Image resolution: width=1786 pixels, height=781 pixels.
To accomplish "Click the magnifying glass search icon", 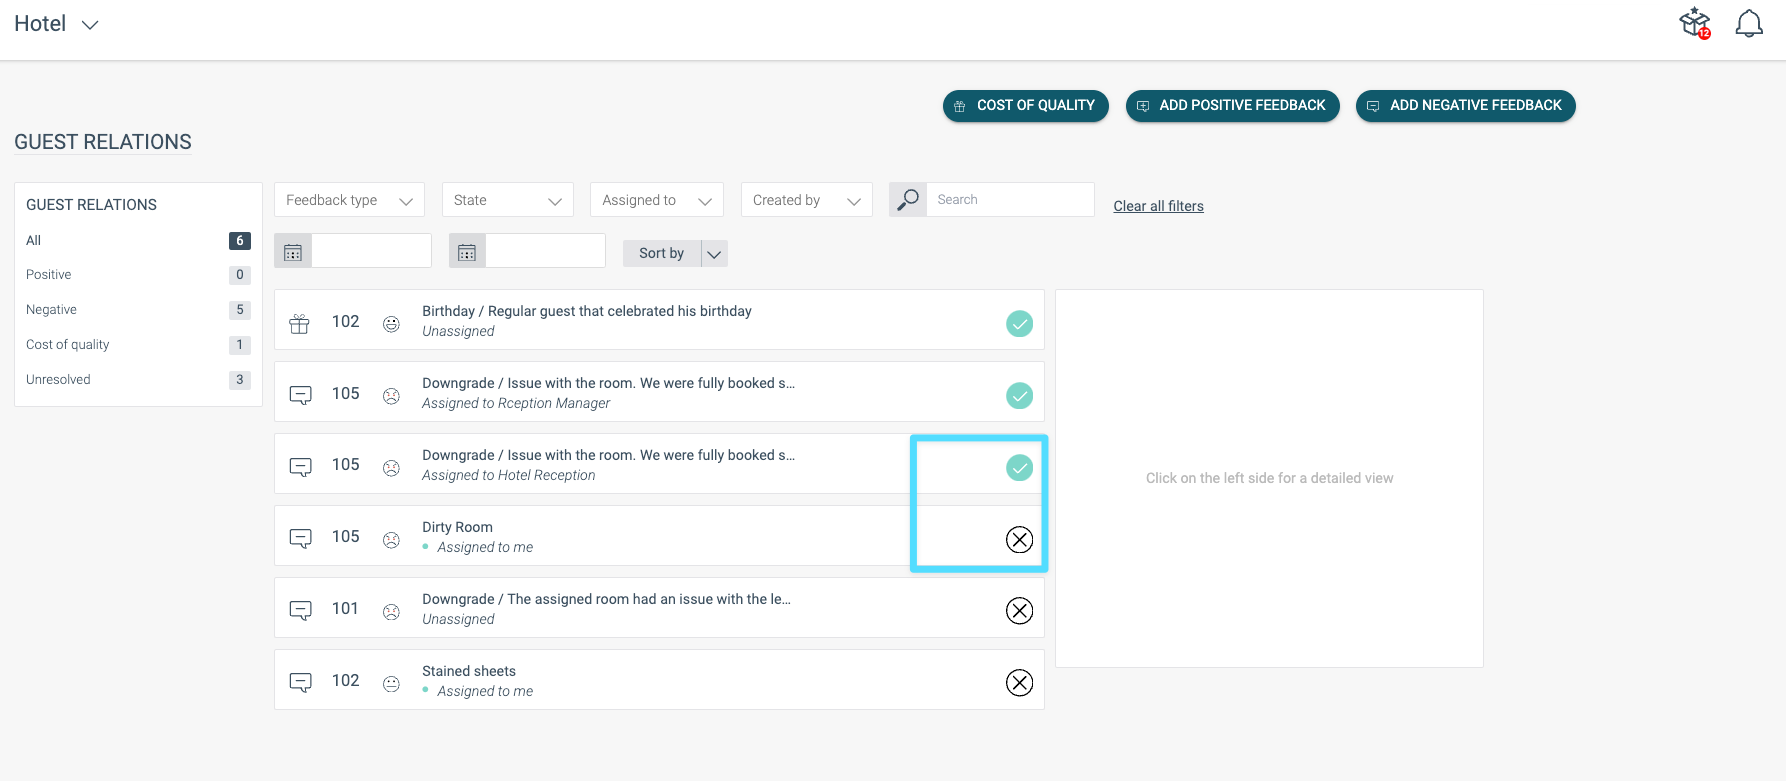I will [908, 200].
